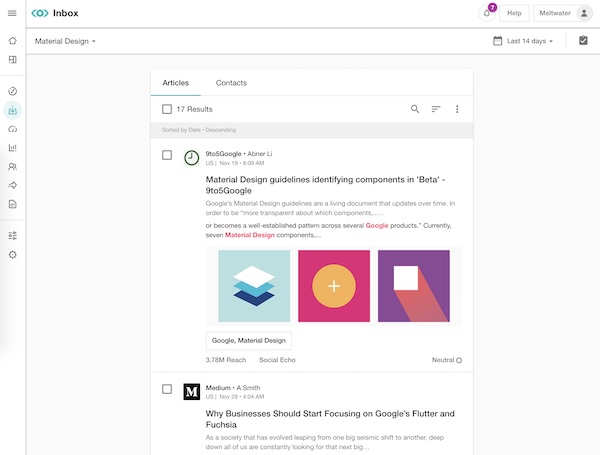Click the Inbox page title

point(65,13)
